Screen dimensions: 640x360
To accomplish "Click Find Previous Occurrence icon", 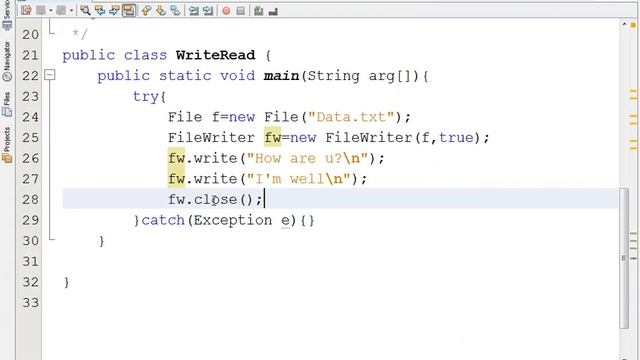I will point(100,11).
